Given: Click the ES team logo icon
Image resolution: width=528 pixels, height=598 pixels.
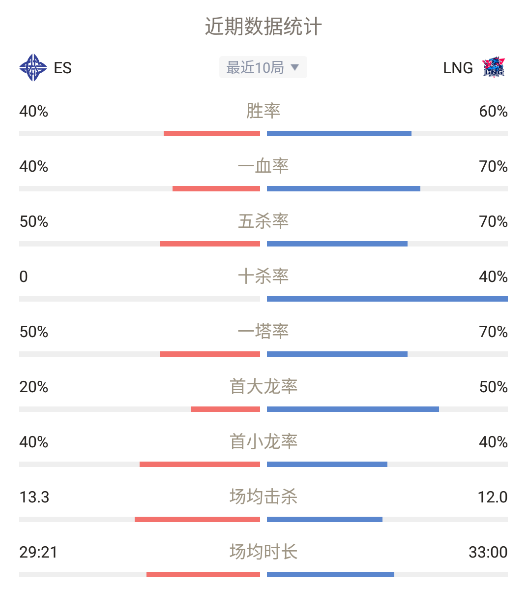Looking at the screenshot, I should 33,68.
